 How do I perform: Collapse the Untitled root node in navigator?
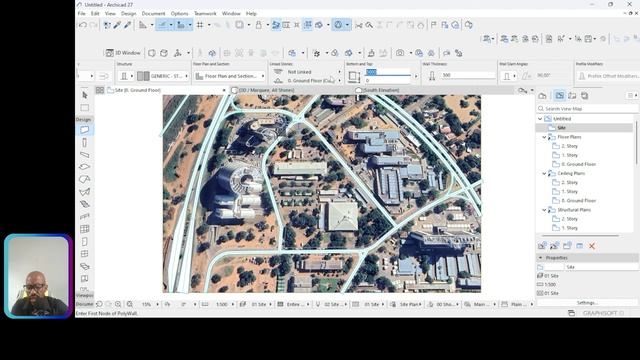pos(540,119)
